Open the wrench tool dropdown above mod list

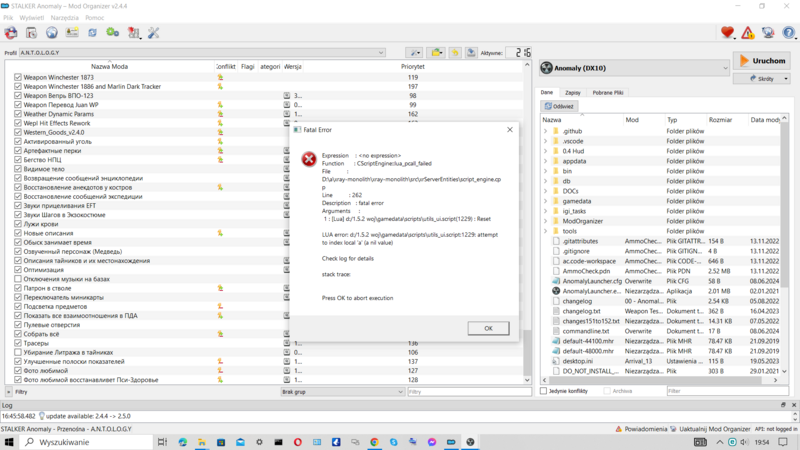click(414, 53)
